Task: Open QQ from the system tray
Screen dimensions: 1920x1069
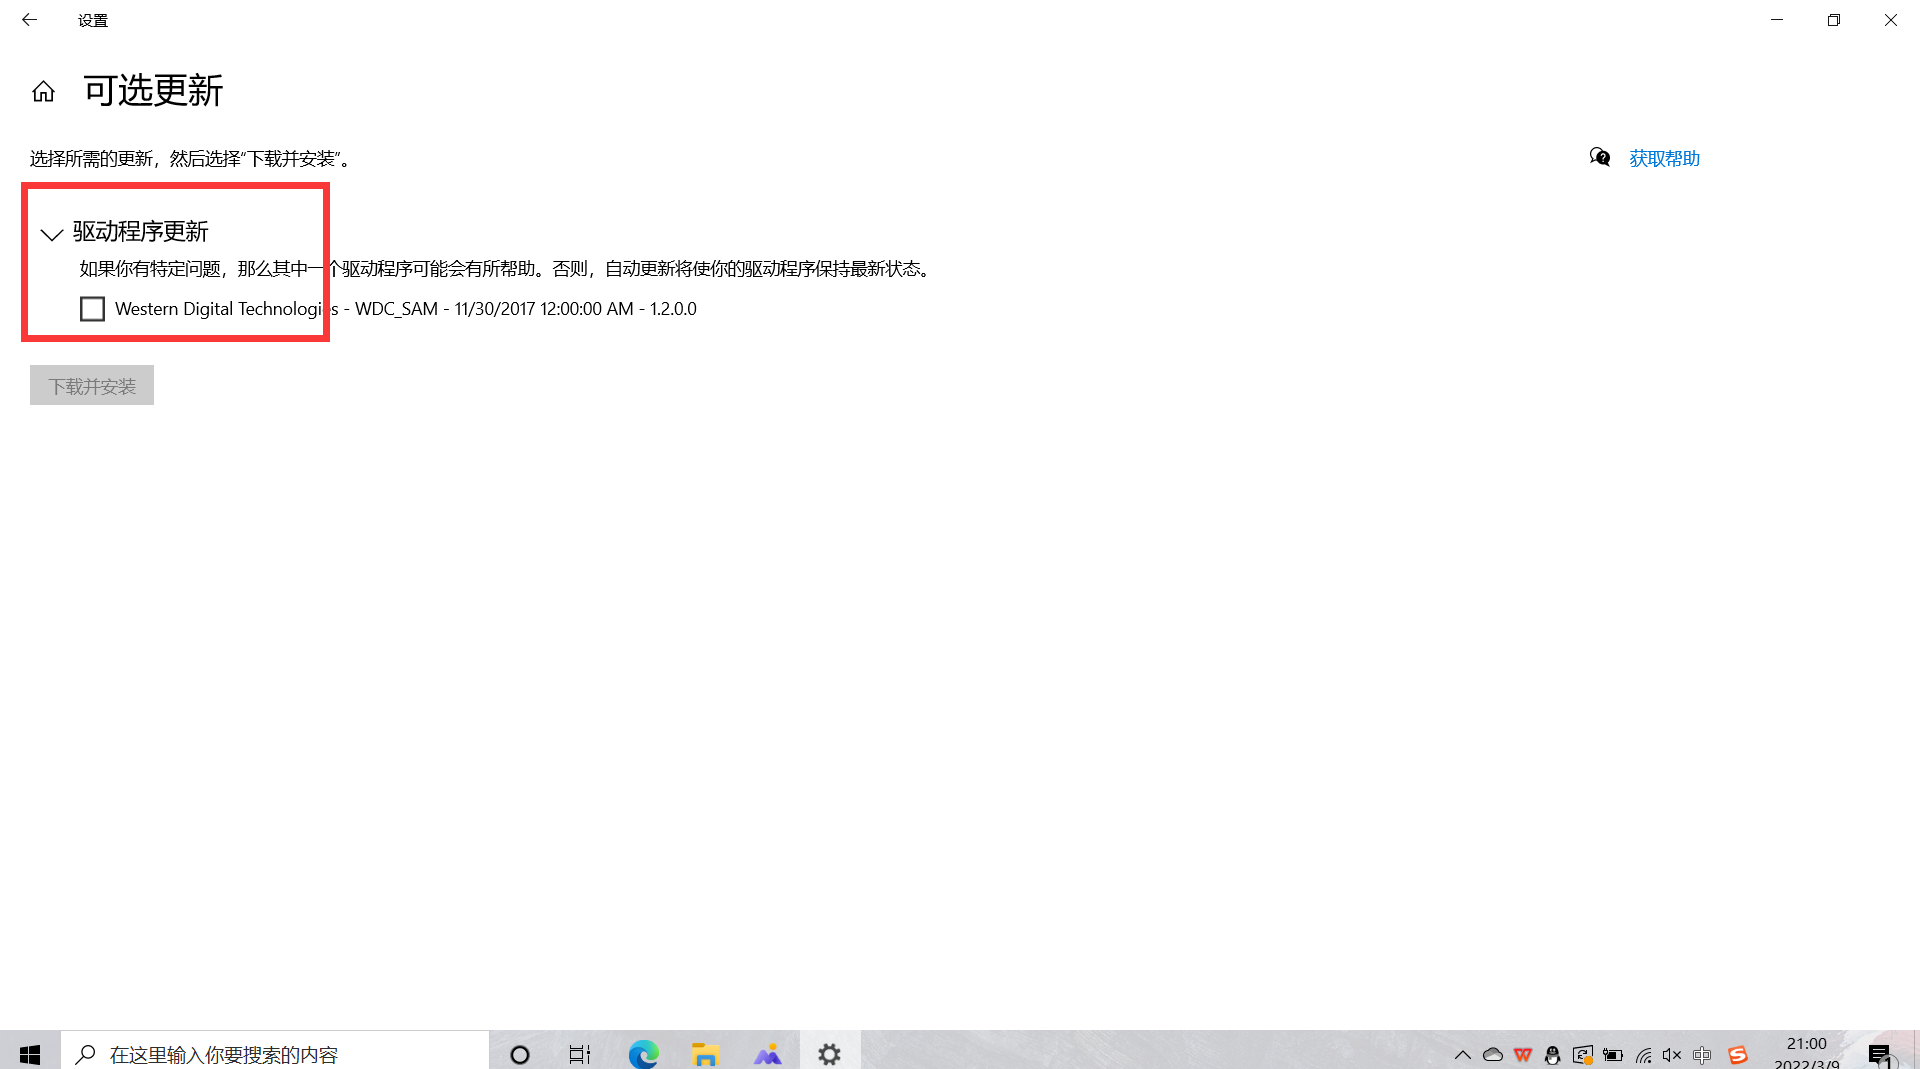Action: [1554, 1055]
